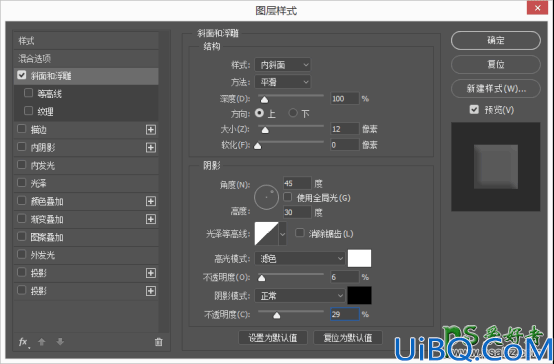The image size is (554, 364).
Task: Enable the 纹理 checkbox
Action: pos(28,111)
